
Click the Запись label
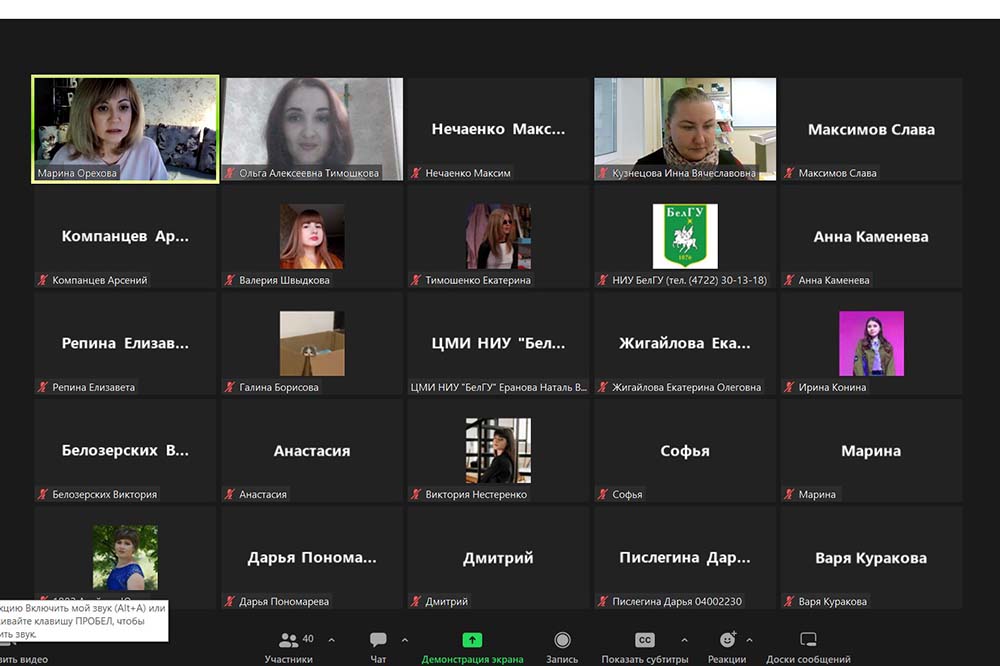(562, 659)
